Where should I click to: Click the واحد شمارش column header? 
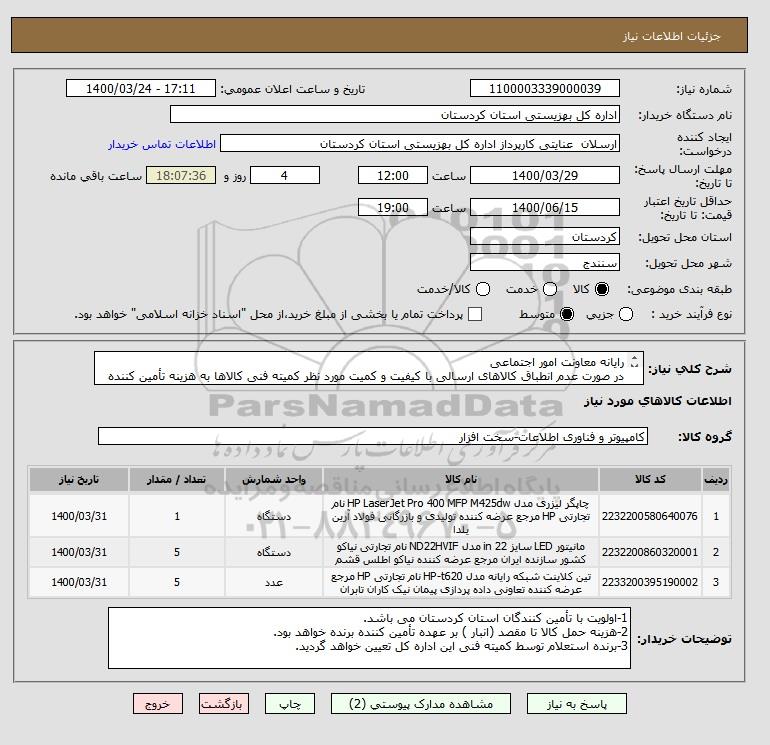click(274, 479)
